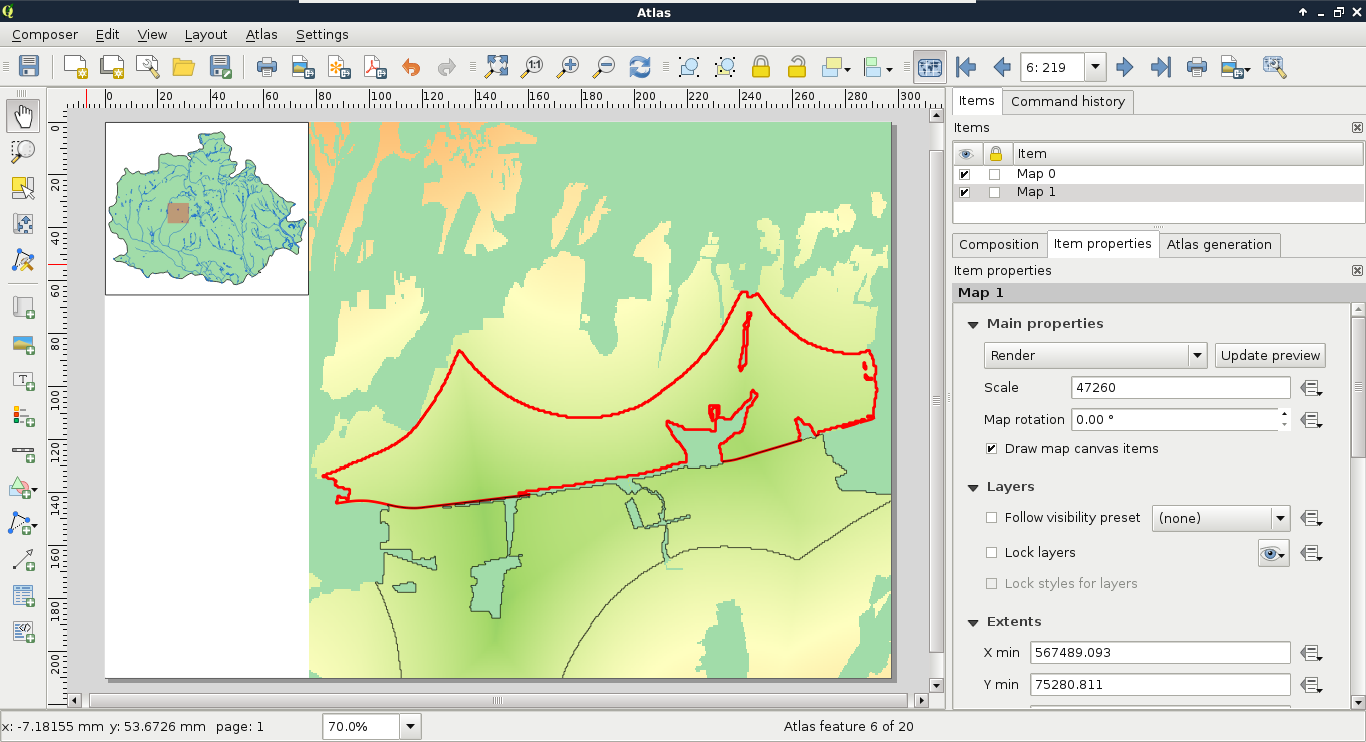Click the Lock selected items icon
The height and width of the screenshot is (742, 1366).
(x=761, y=67)
